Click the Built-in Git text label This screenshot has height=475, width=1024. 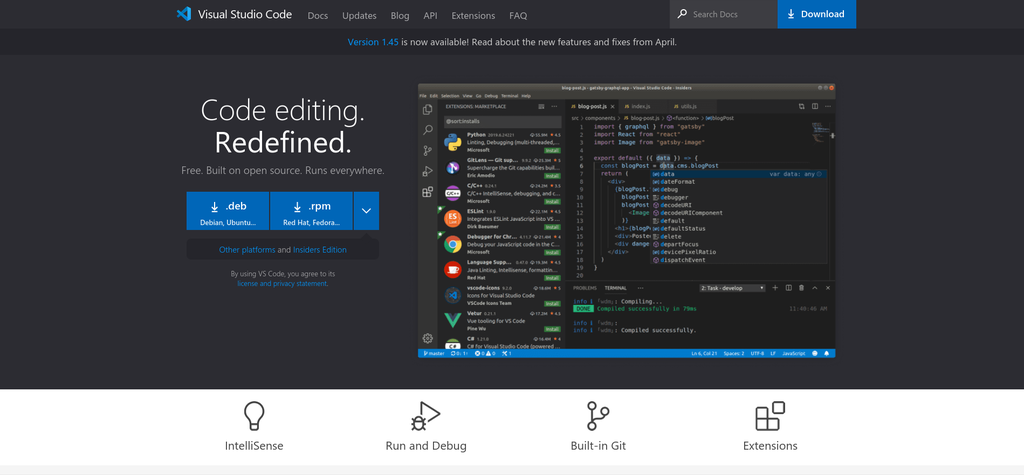click(x=598, y=446)
